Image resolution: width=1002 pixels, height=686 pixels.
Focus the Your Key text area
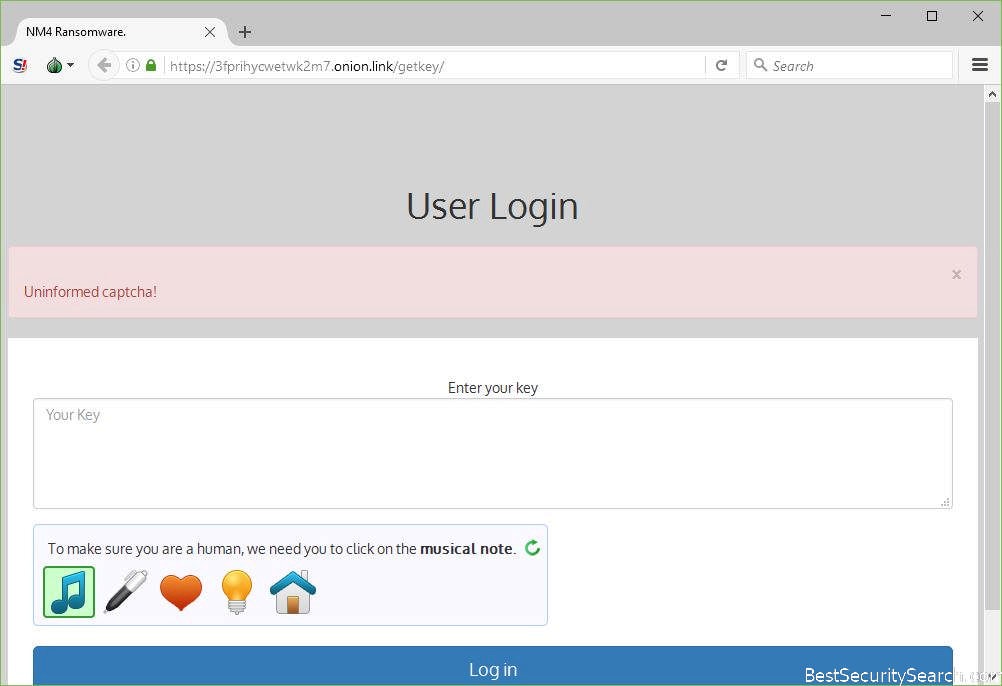[x=492, y=454]
